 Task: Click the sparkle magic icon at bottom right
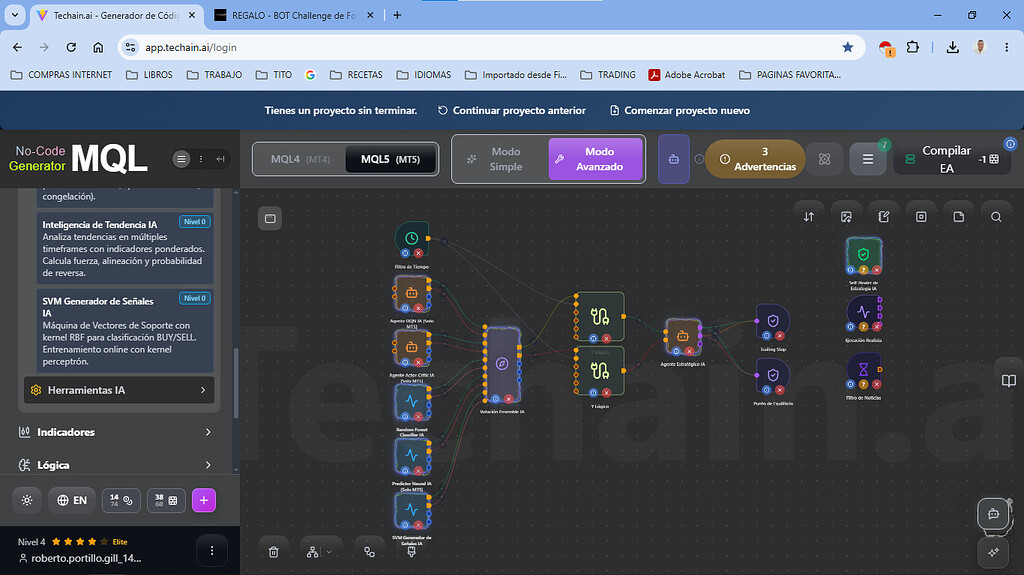(x=993, y=552)
